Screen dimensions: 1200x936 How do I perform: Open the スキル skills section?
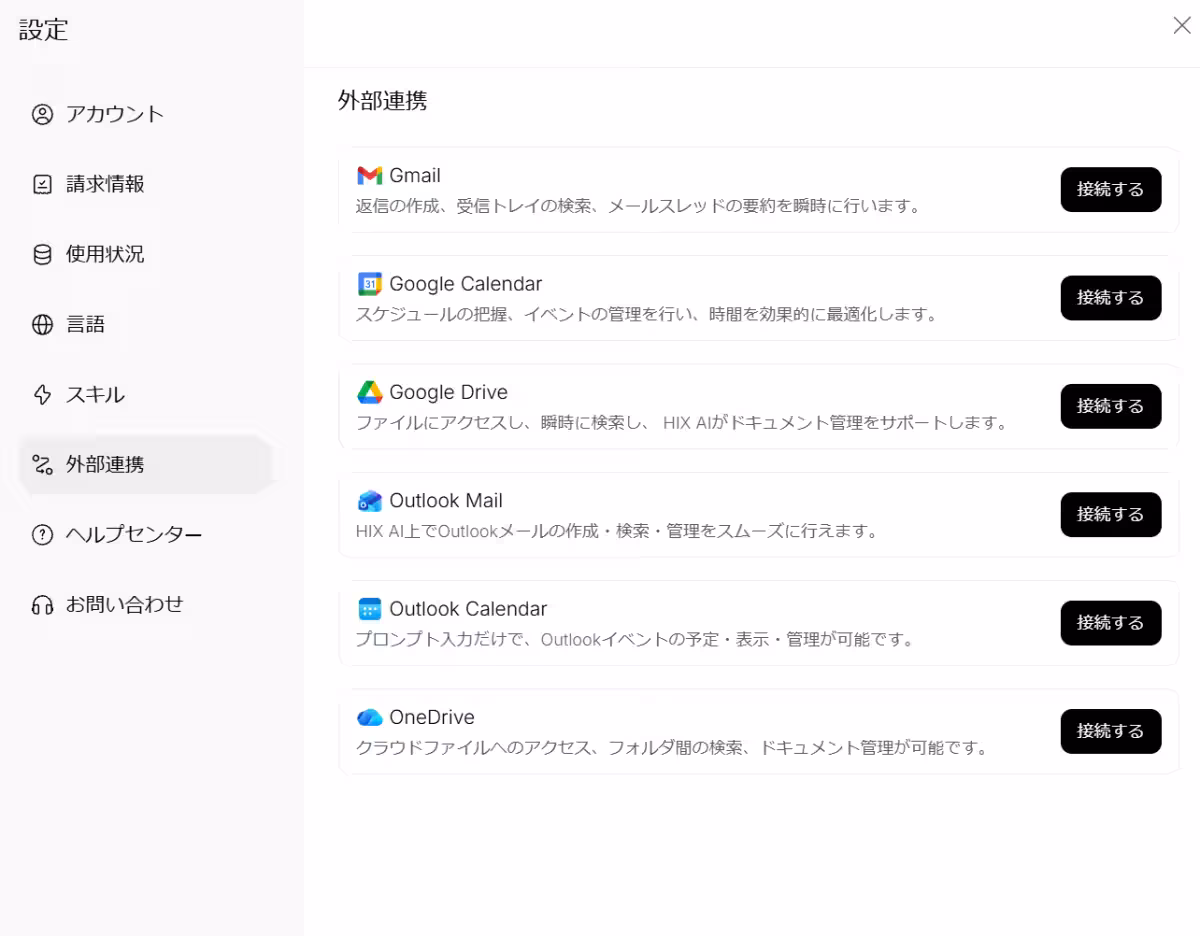coord(146,394)
